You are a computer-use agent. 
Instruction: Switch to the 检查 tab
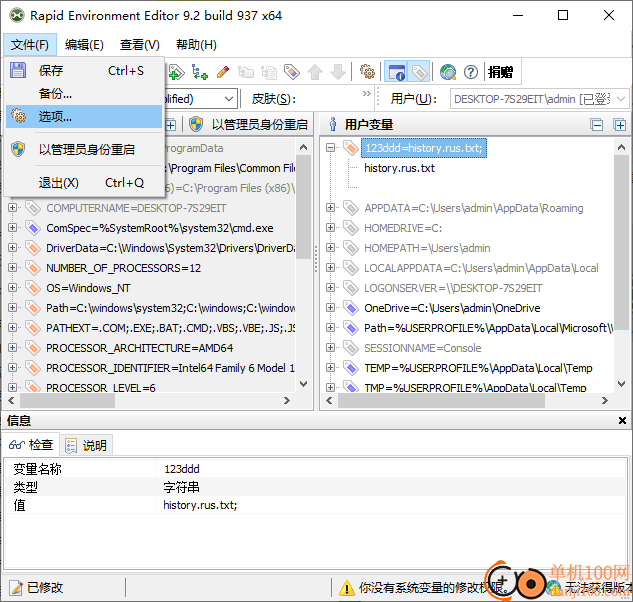[31, 445]
